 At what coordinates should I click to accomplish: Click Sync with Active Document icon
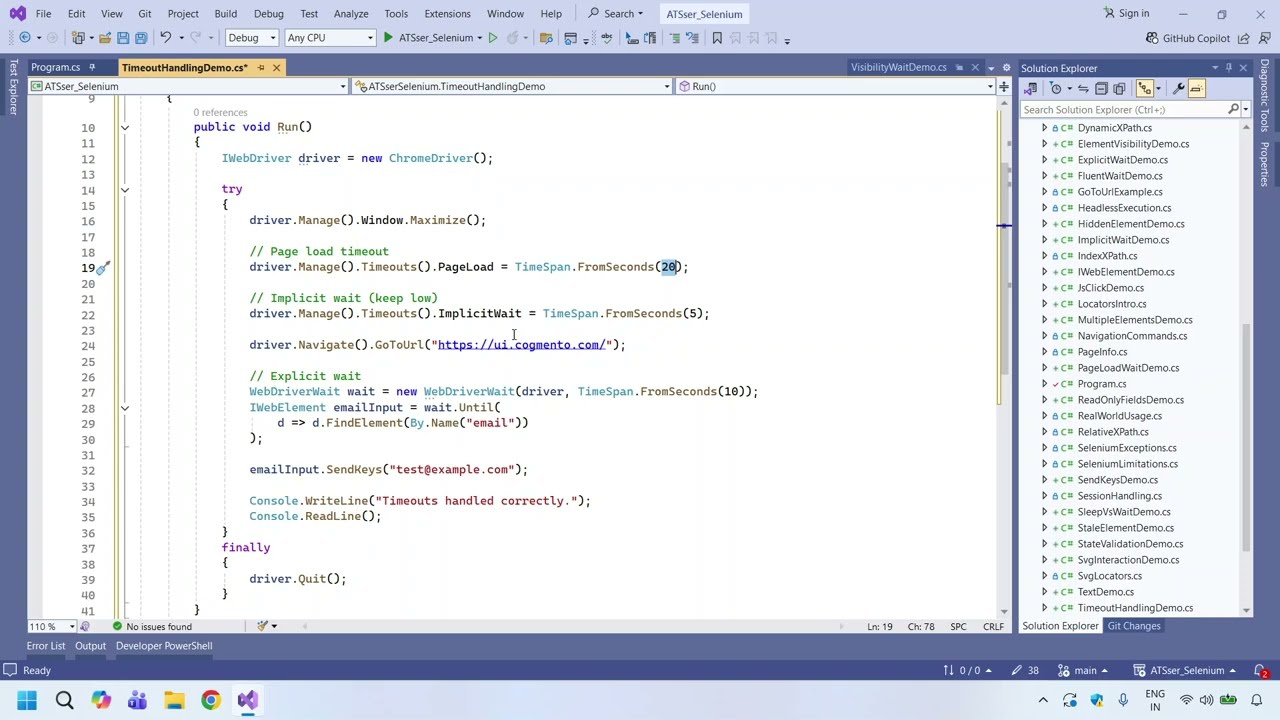click(x=1082, y=88)
